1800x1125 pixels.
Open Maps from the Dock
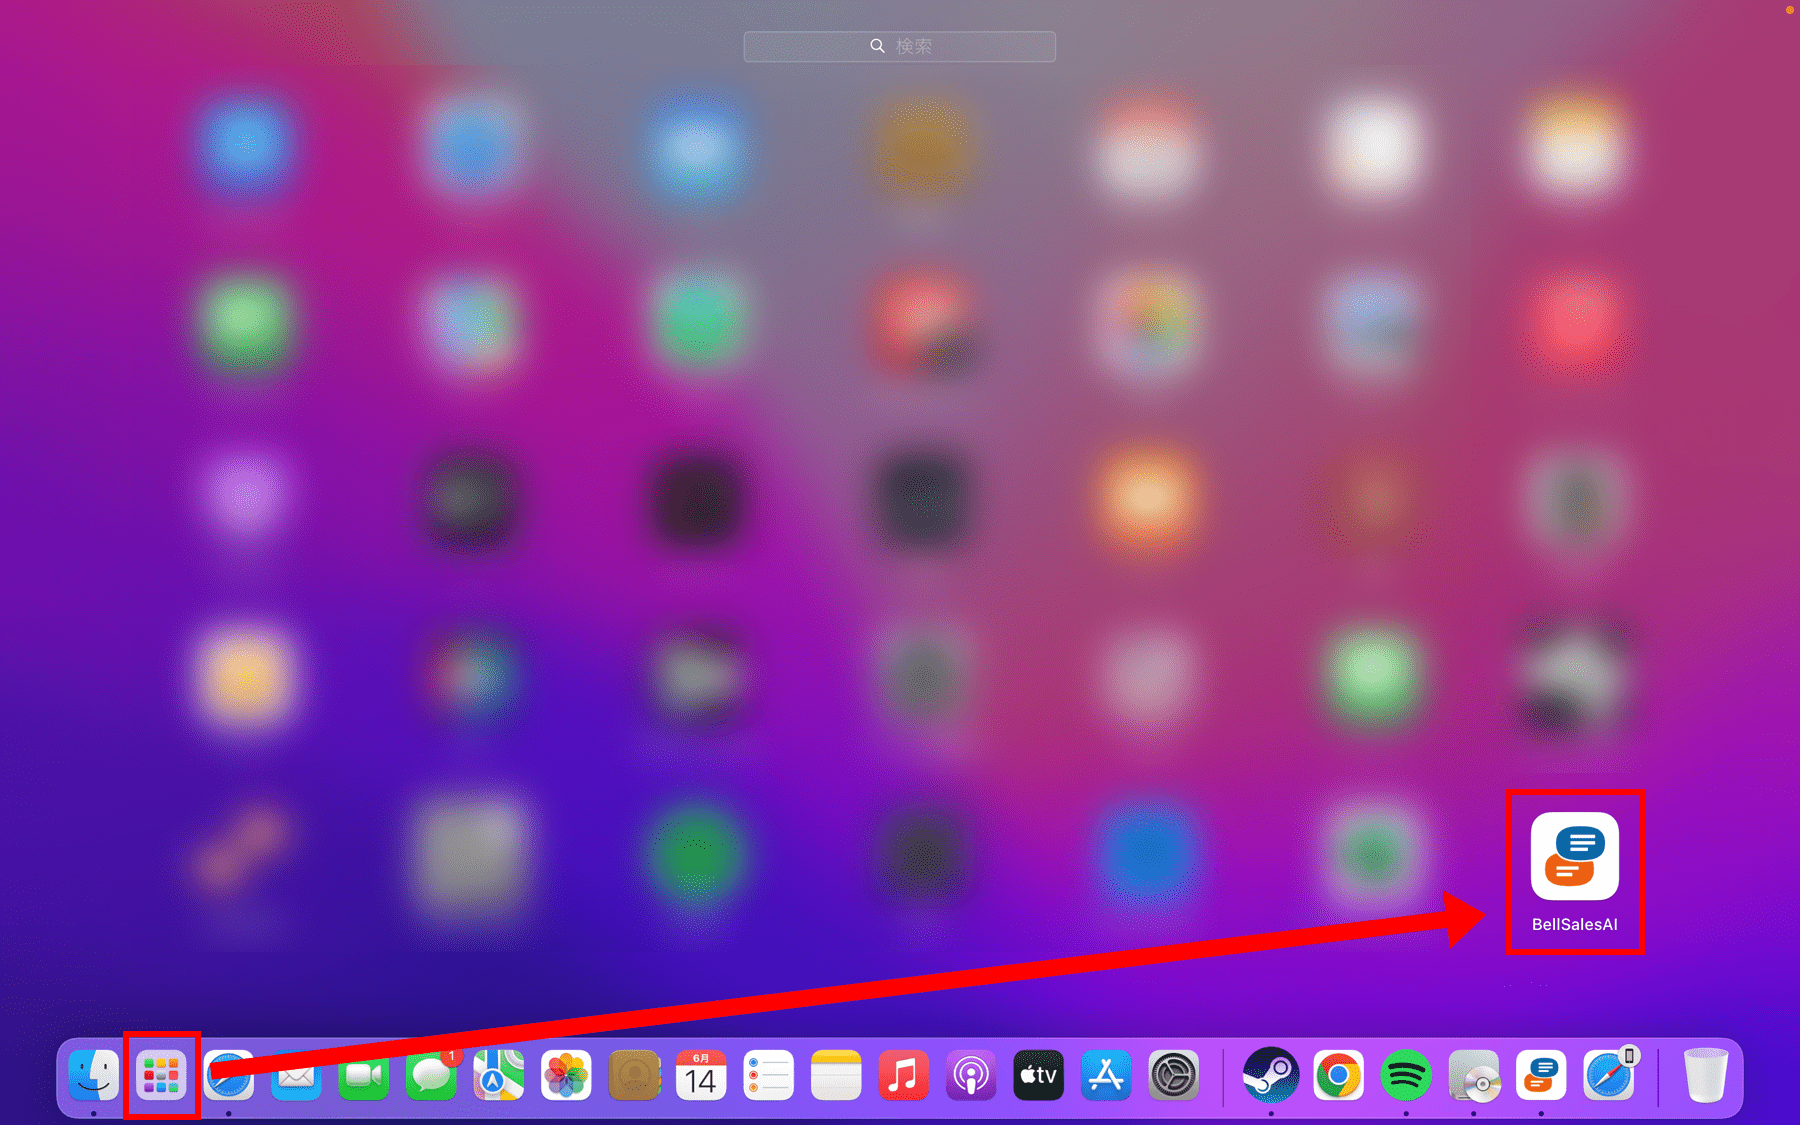pyautogui.click(x=498, y=1076)
